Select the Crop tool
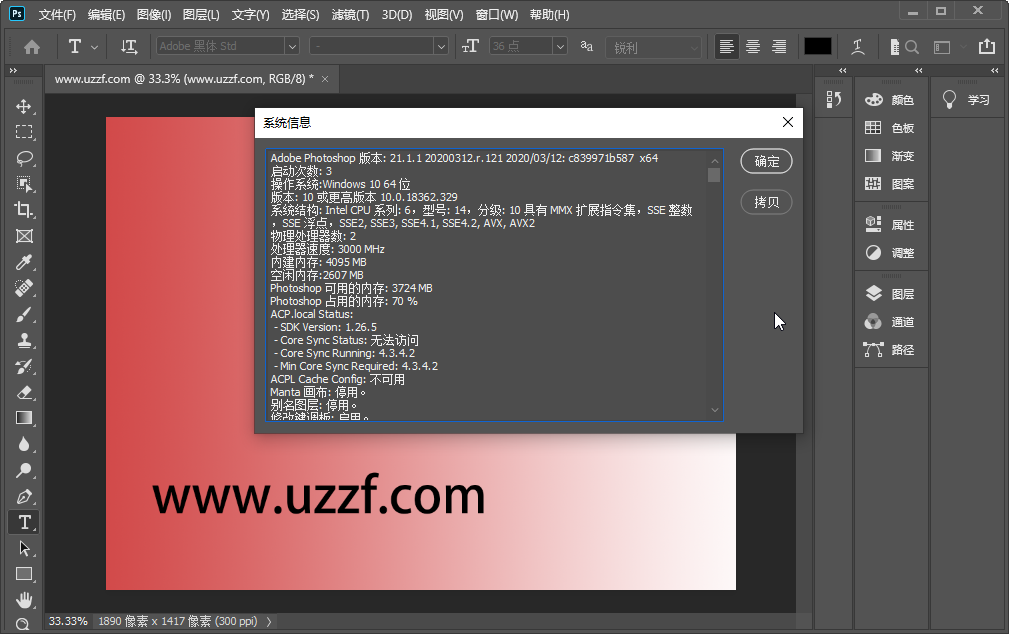Image resolution: width=1009 pixels, height=634 pixels. click(24, 210)
